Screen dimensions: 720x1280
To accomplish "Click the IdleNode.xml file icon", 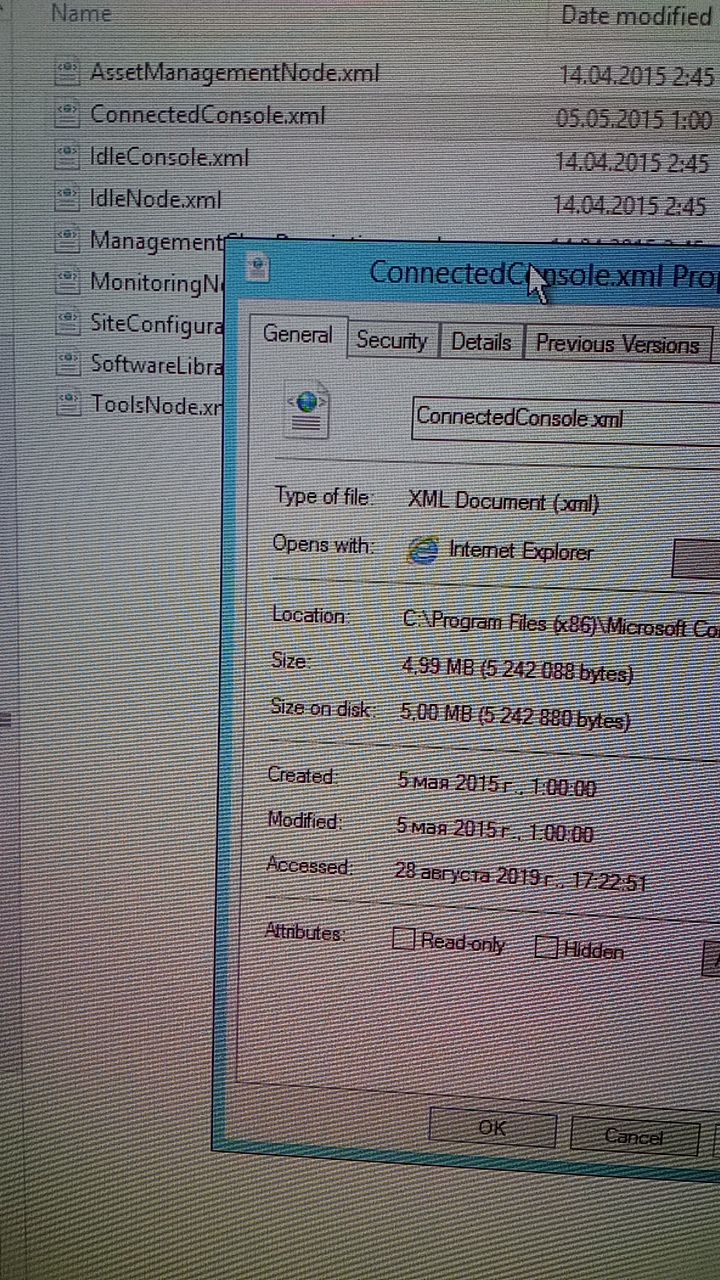I will (x=67, y=198).
